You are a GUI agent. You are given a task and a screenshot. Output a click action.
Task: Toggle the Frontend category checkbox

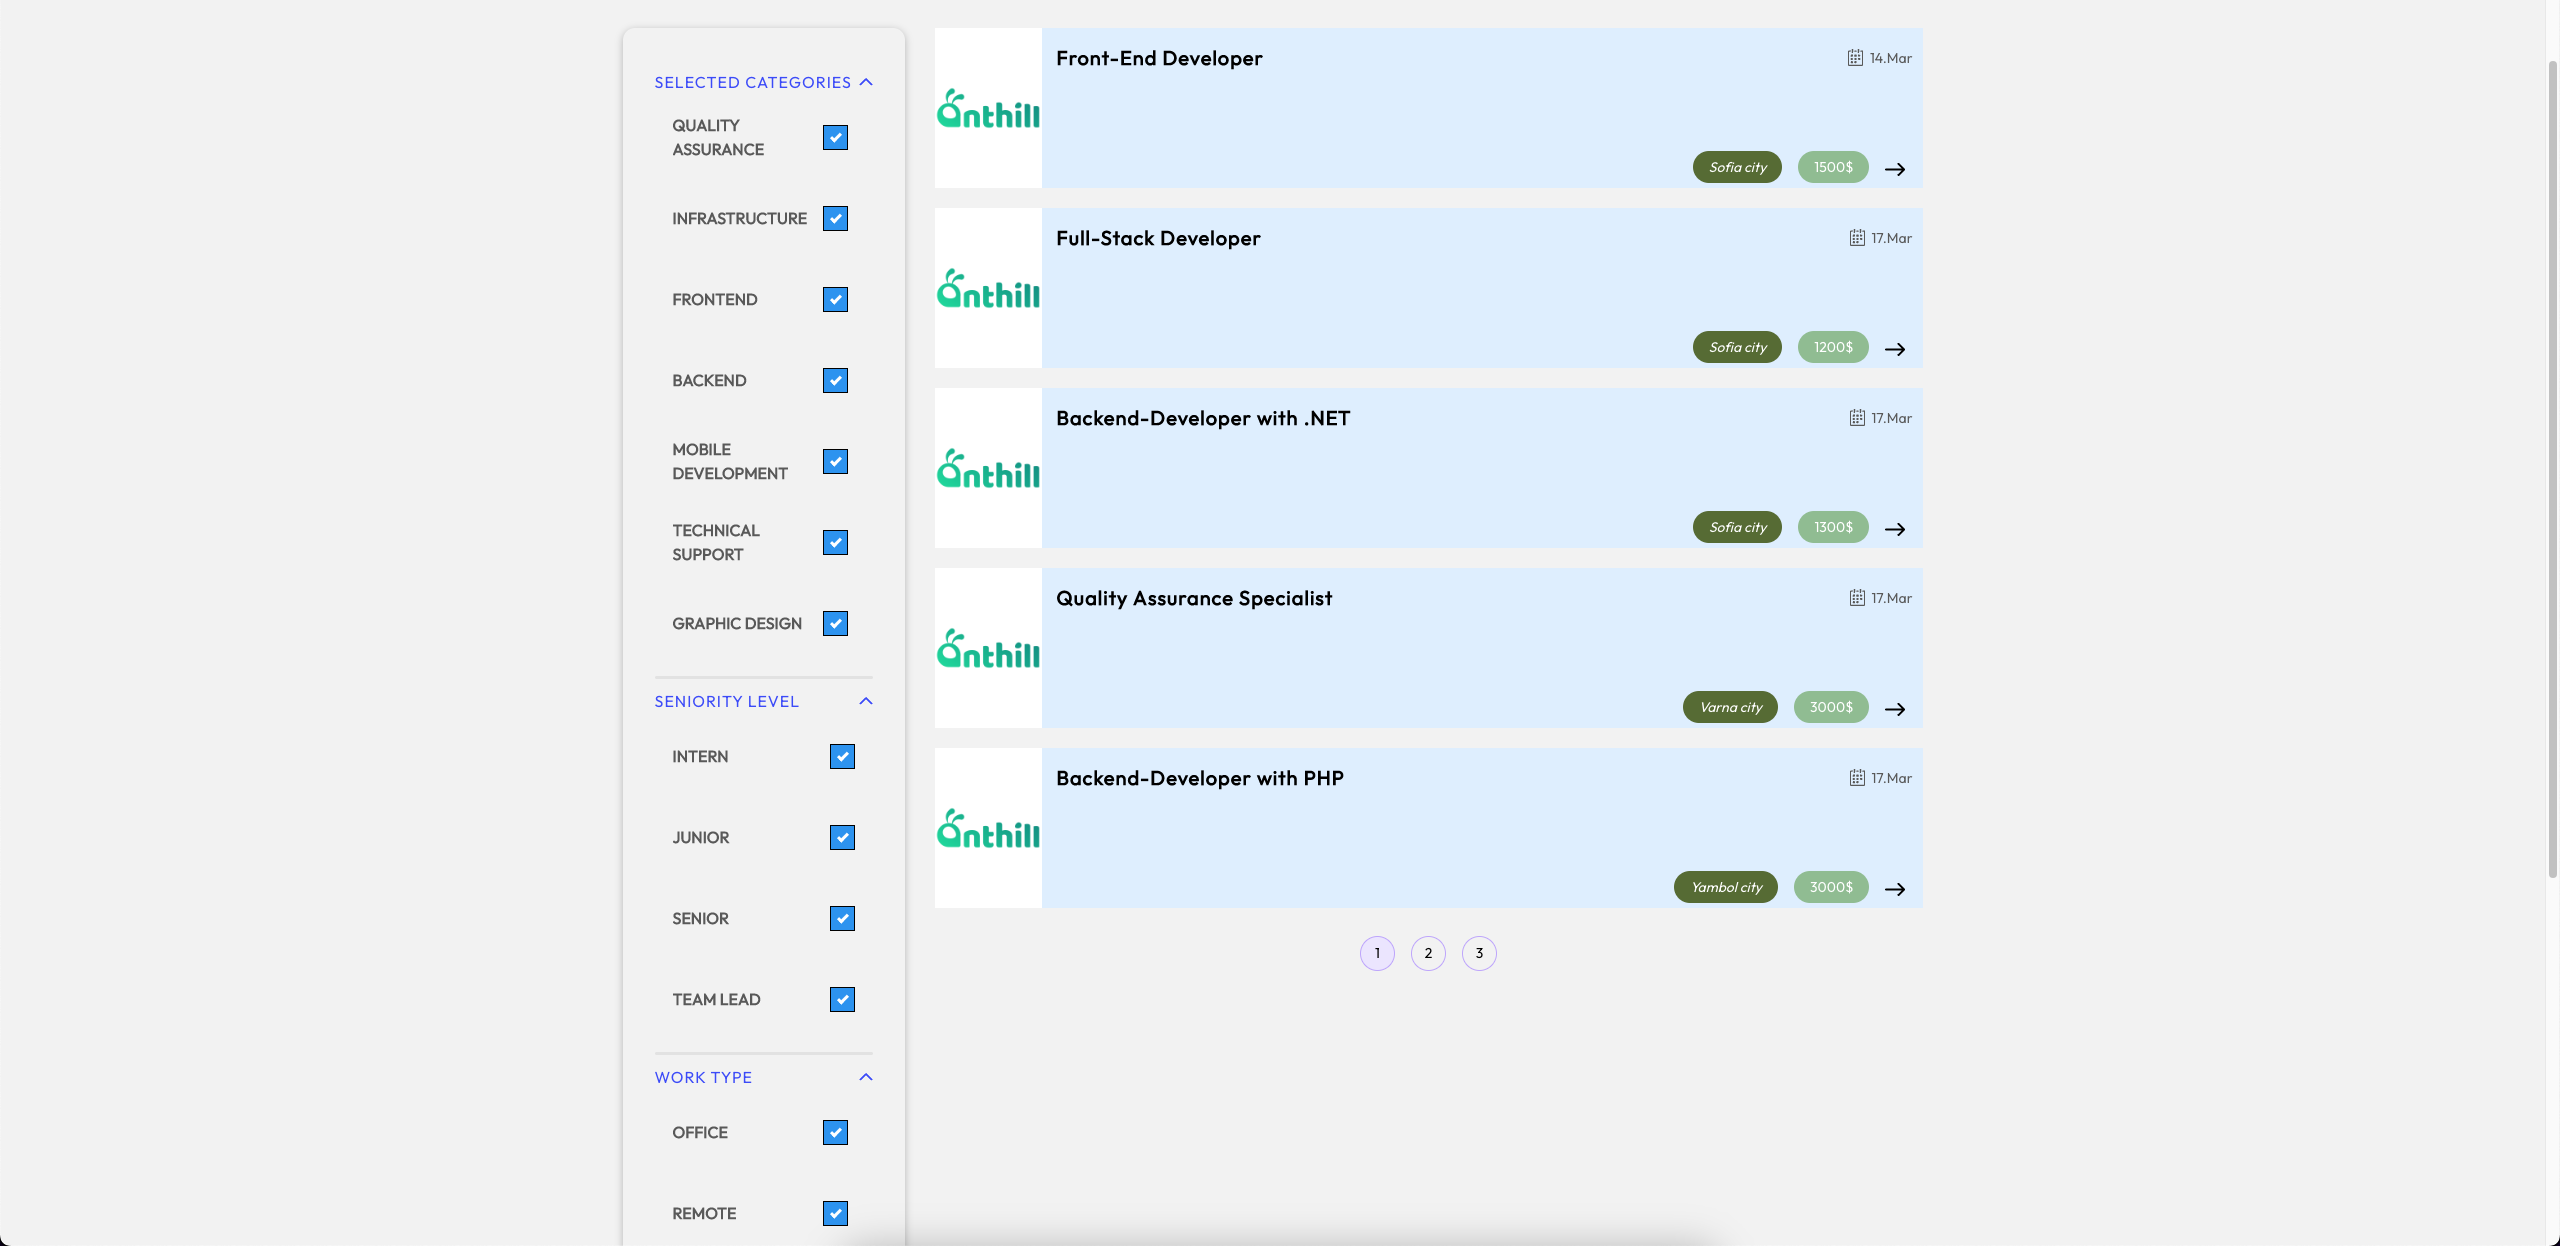pyautogui.click(x=835, y=299)
